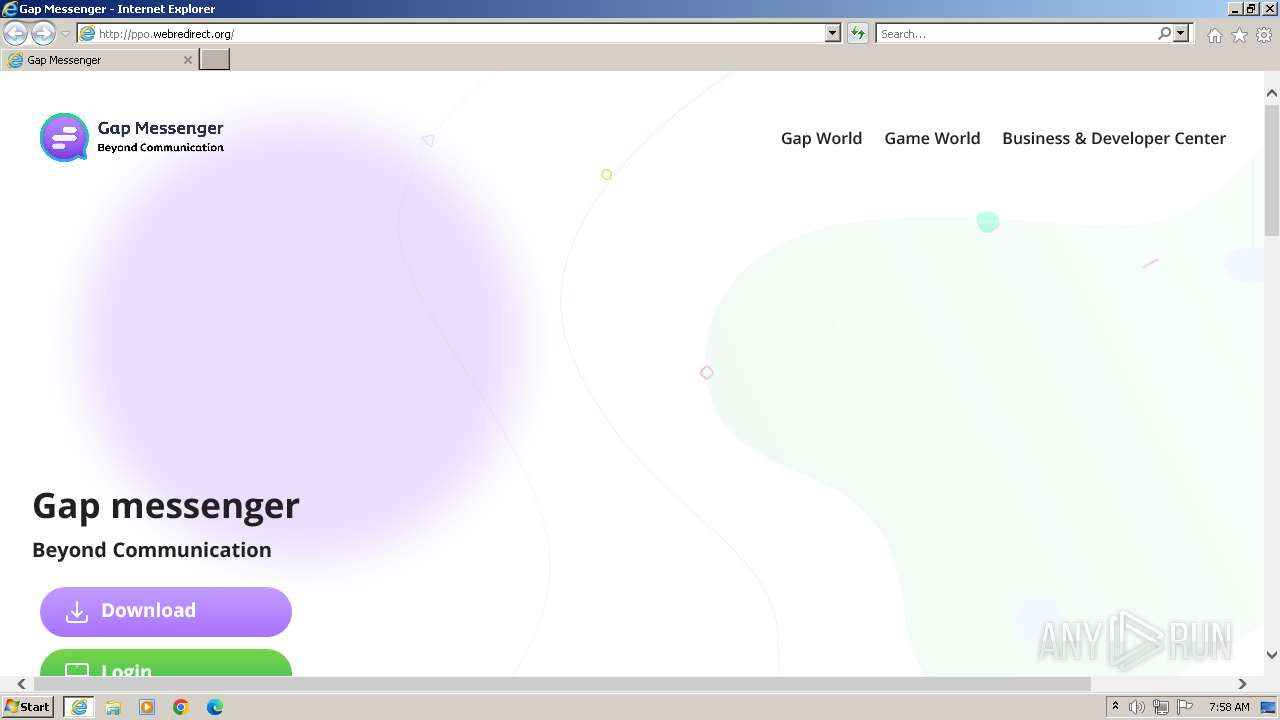
Task: Launch Edge from the taskbar
Action: pos(215,707)
